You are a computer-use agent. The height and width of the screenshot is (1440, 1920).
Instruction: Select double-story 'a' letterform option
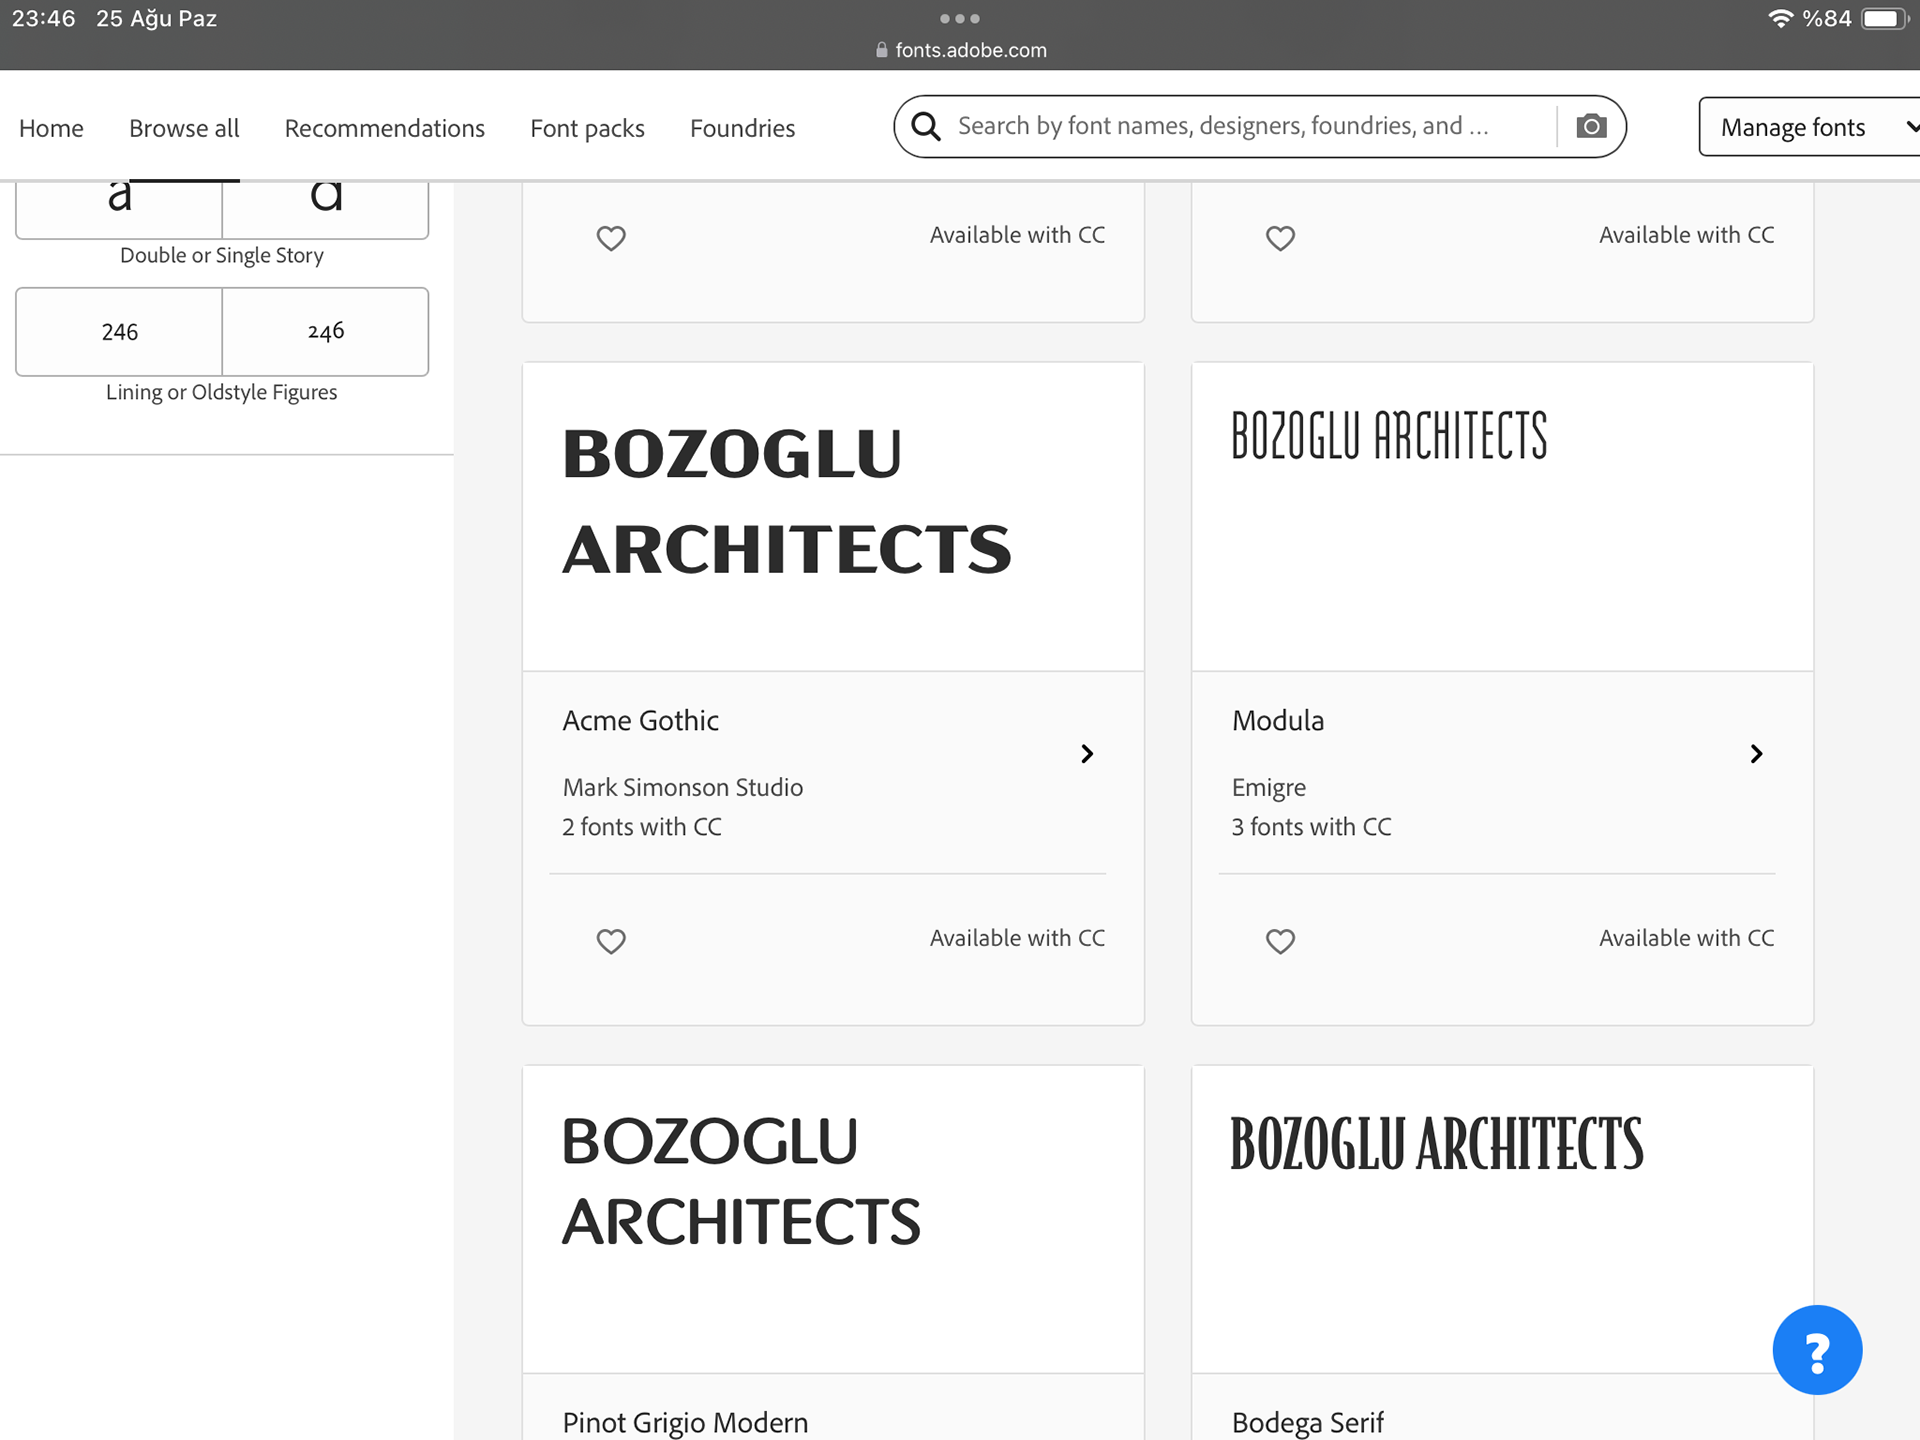tap(119, 205)
